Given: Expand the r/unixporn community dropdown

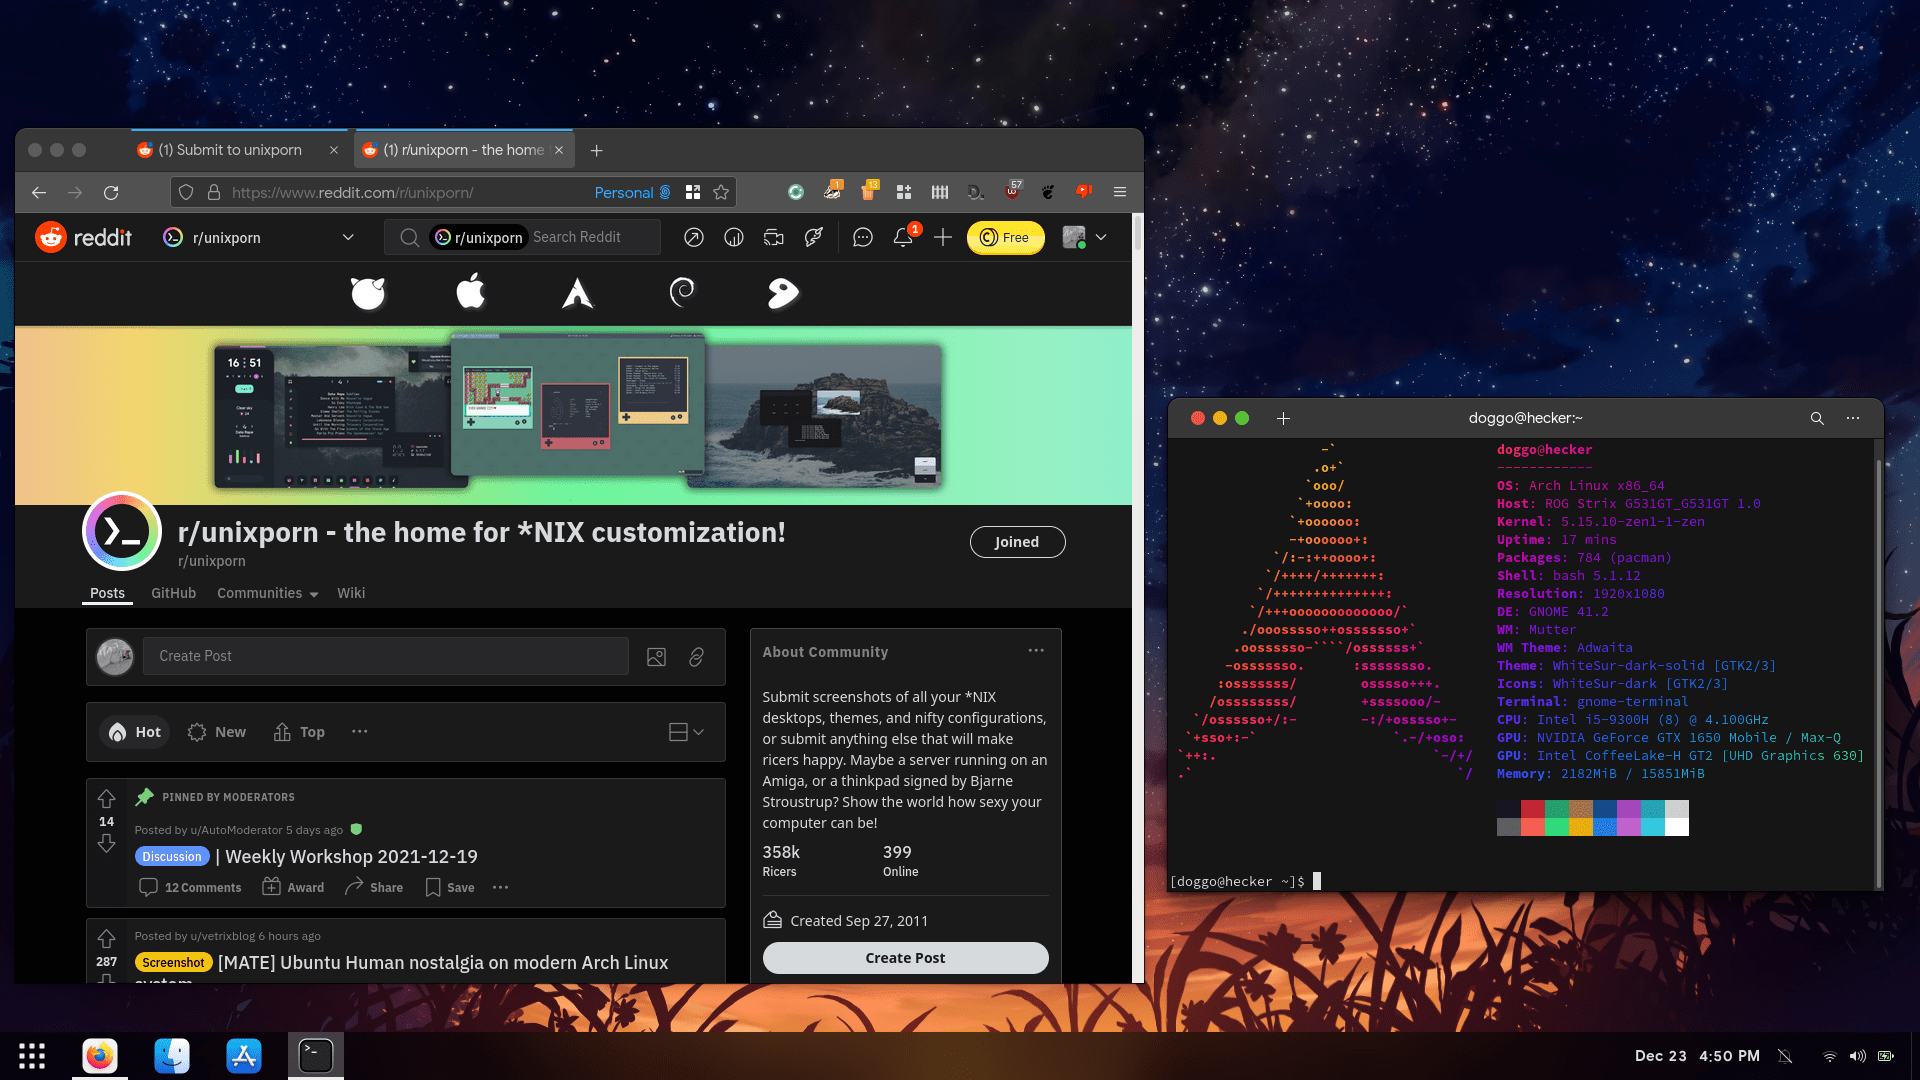Looking at the screenshot, I should point(347,237).
